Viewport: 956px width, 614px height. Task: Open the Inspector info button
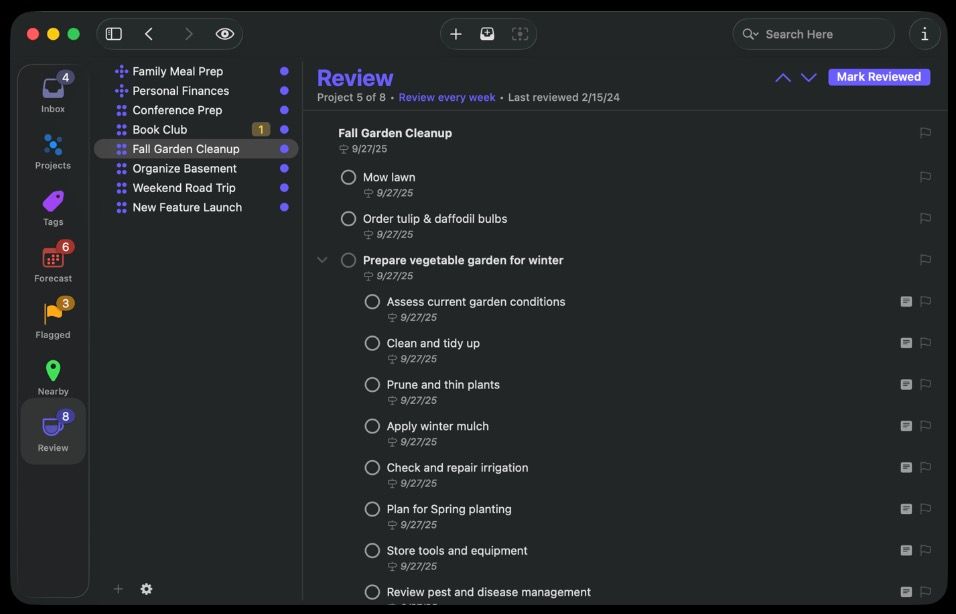pyautogui.click(x=924, y=34)
